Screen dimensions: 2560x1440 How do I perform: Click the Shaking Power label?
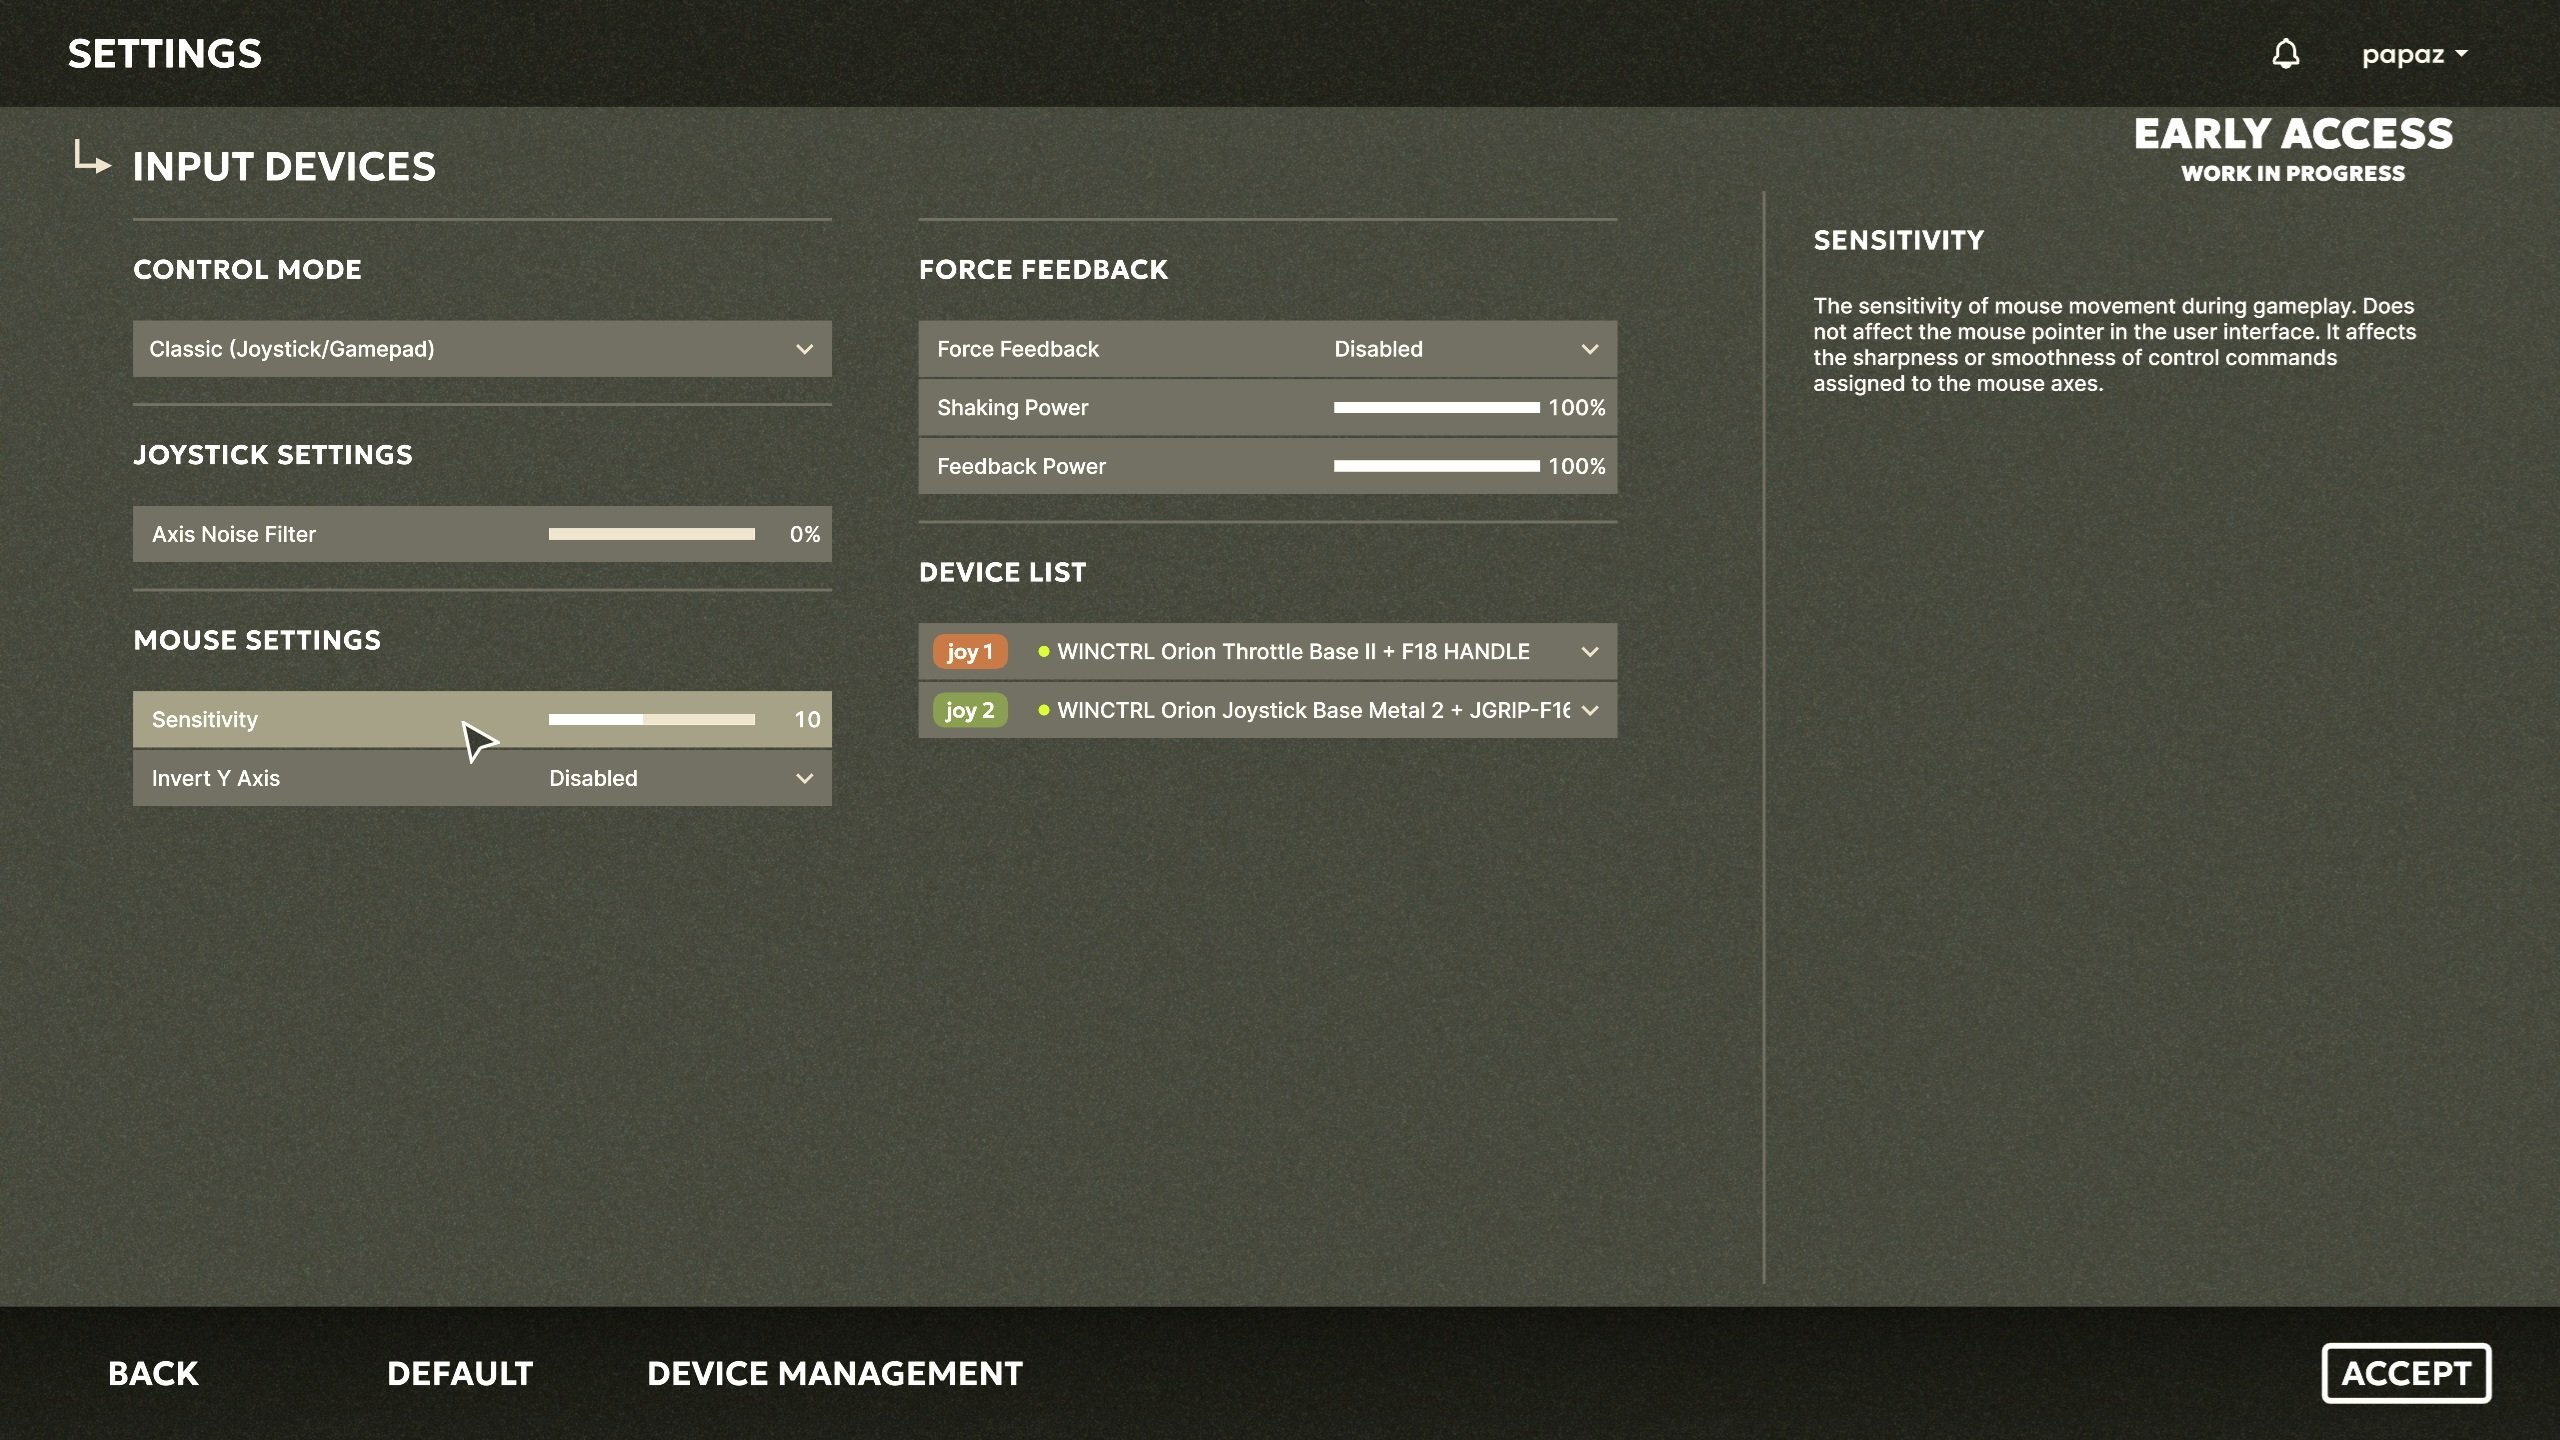pyautogui.click(x=1013, y=407)
